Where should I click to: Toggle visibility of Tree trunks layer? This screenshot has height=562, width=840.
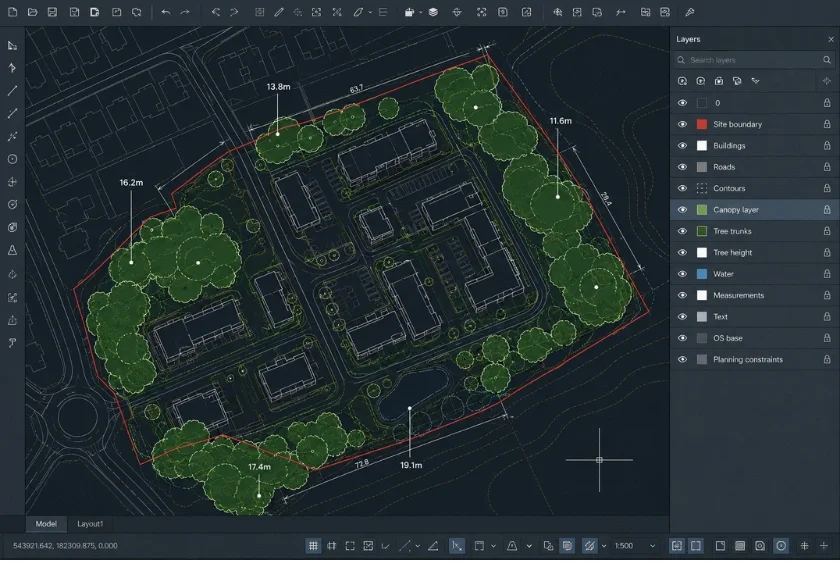[x=682, y=231]
